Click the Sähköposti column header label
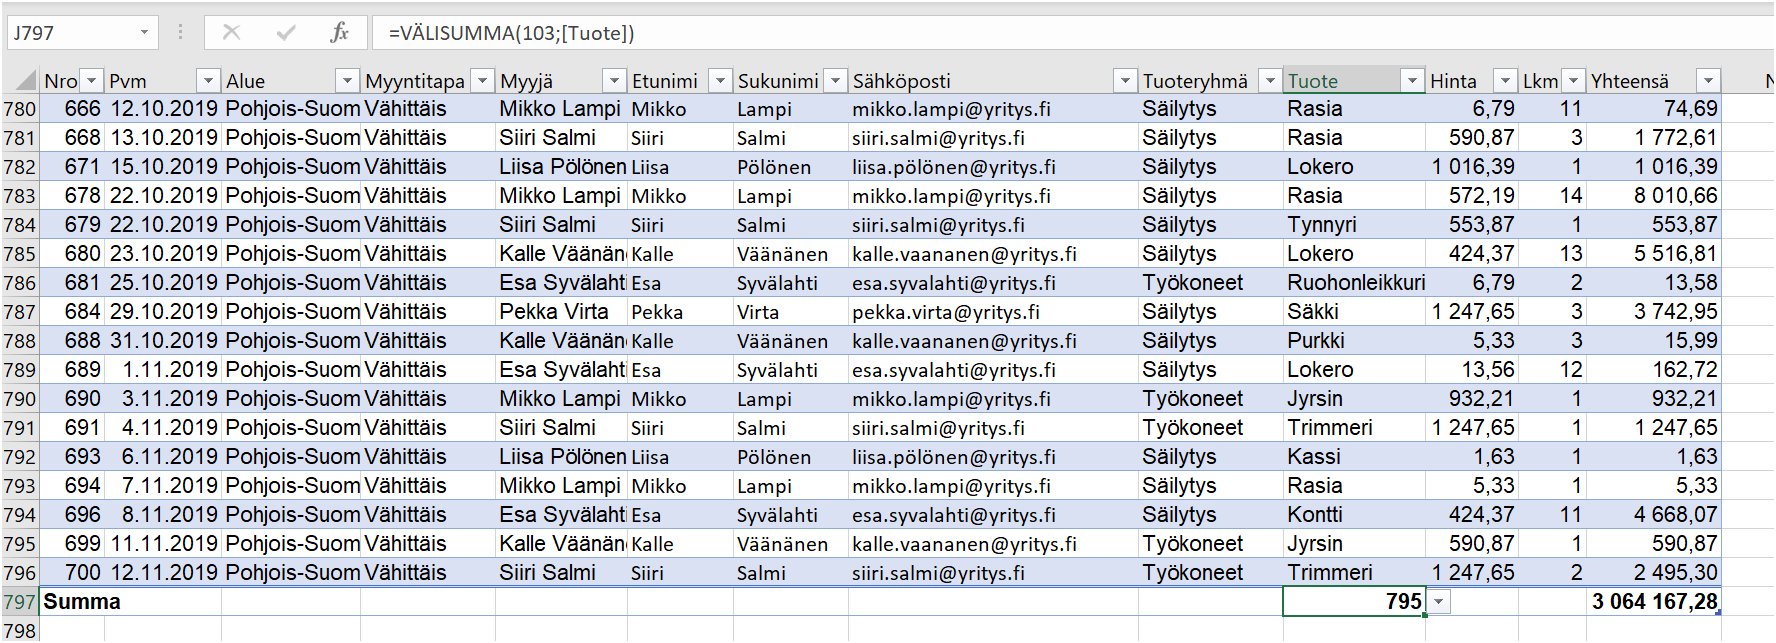Viewport: 1776px width, 643px height. (901, 81)
